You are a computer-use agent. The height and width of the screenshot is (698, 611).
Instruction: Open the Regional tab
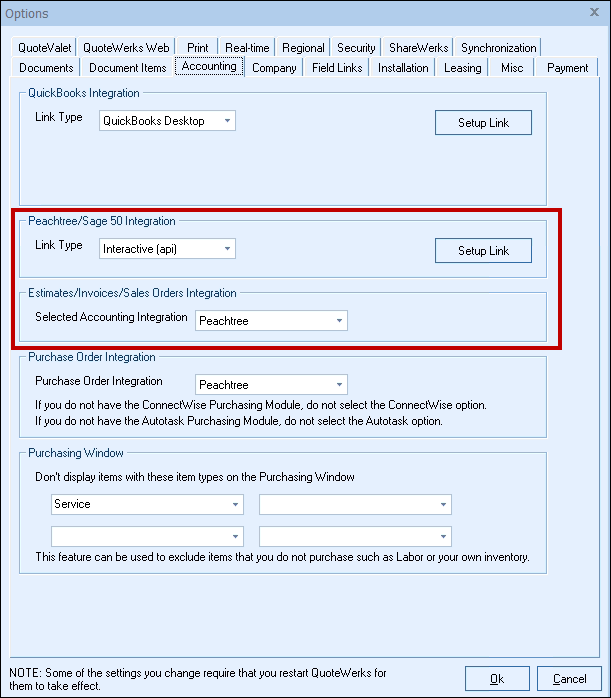(x=303, y=47)
